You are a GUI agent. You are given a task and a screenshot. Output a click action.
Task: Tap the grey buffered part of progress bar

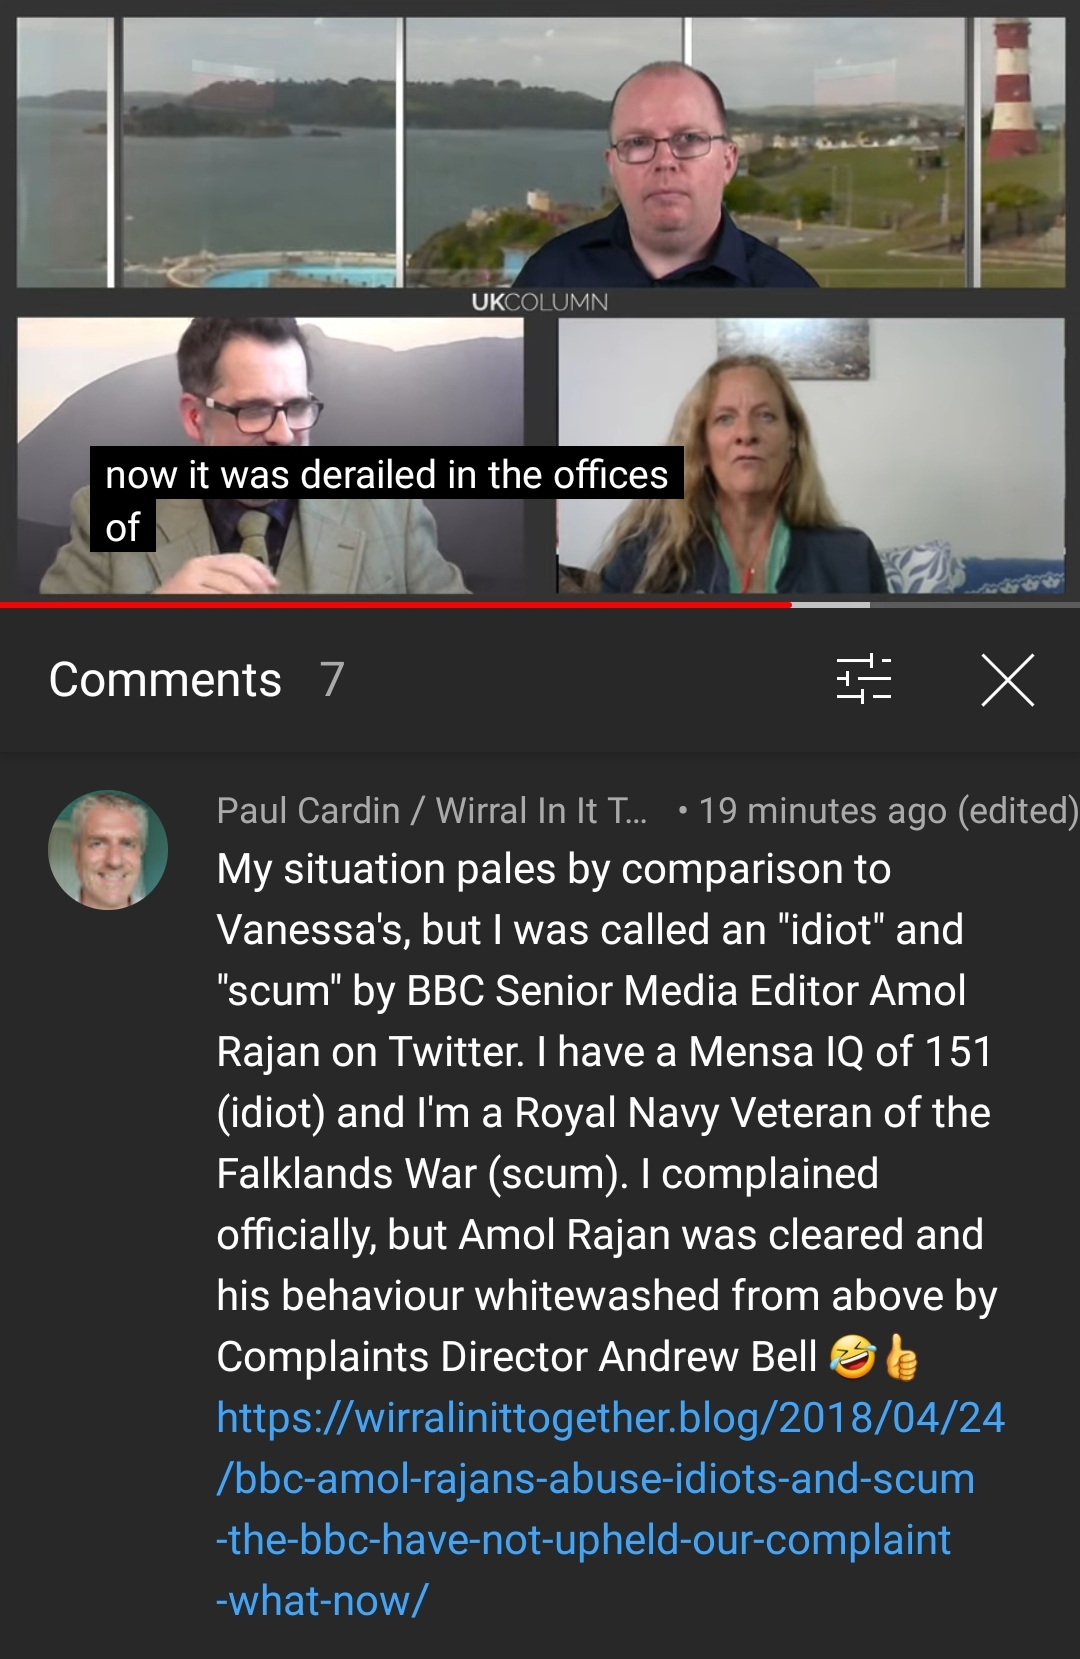pyautogui.click(x=830, y=604)
